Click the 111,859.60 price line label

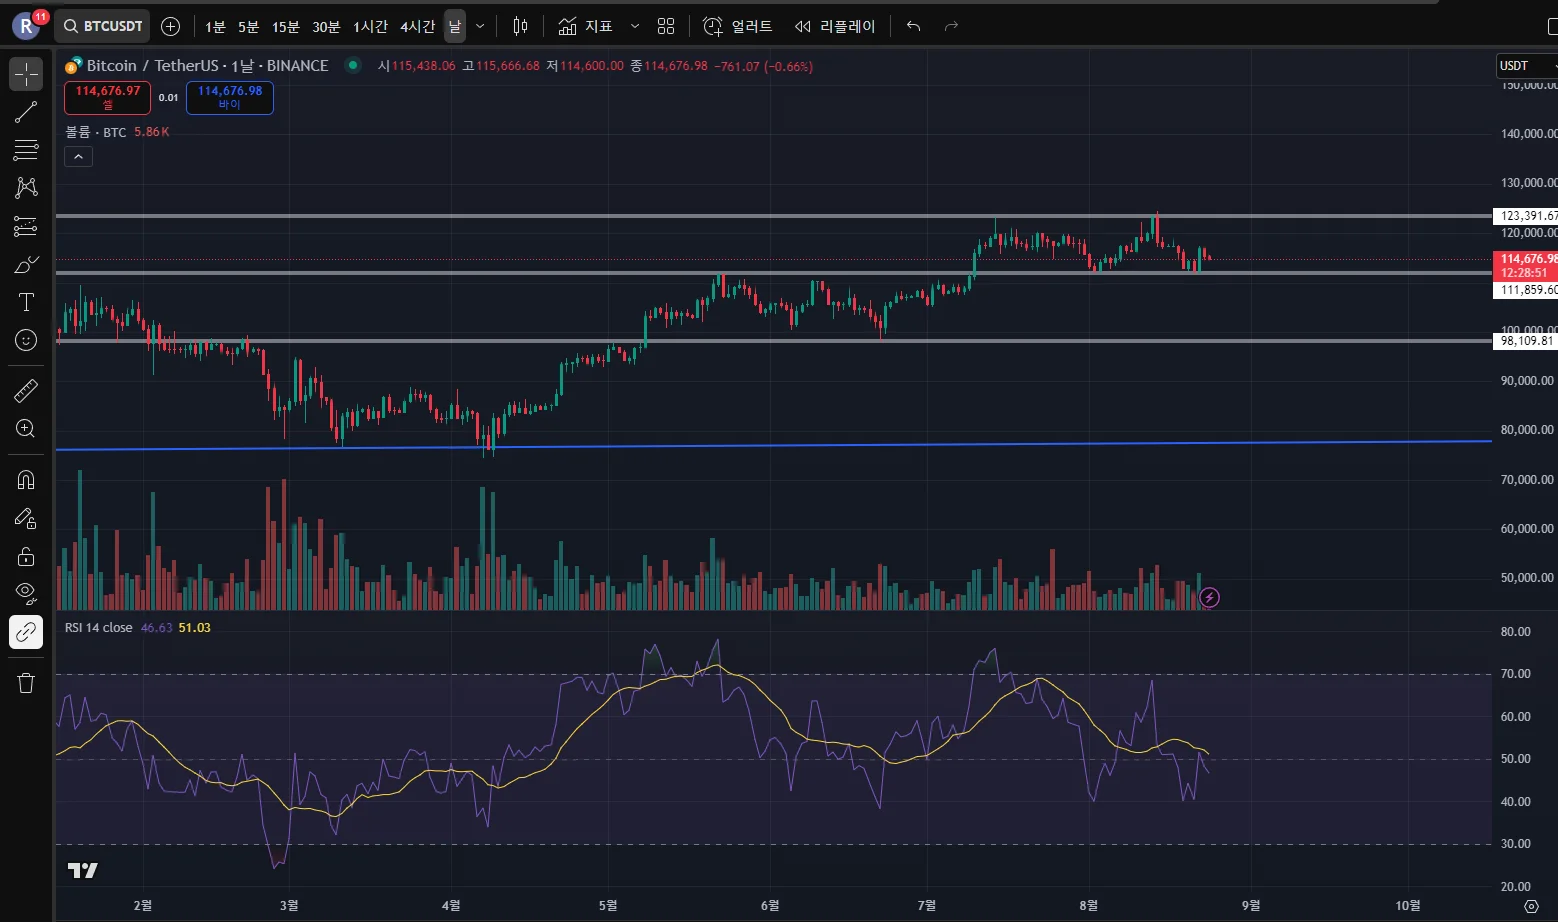click(1525, 290)
